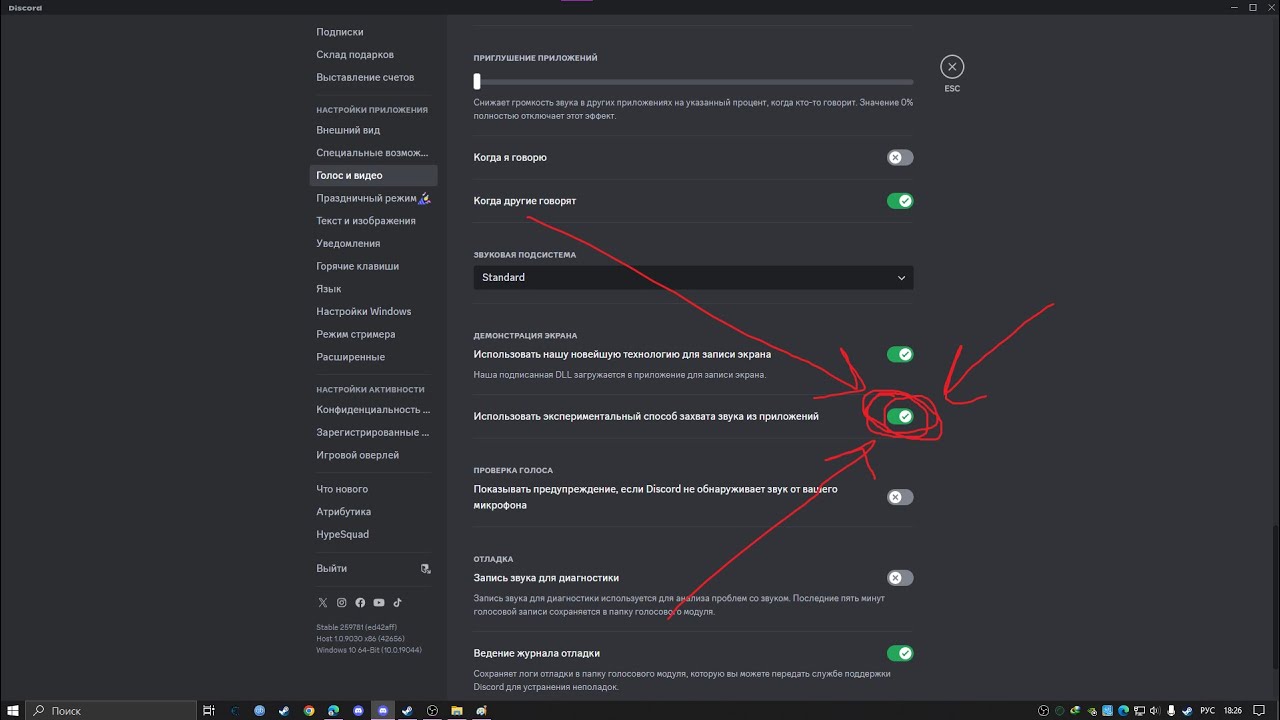
Task: Open Специальные возможности settings
Action: point(372,153)
